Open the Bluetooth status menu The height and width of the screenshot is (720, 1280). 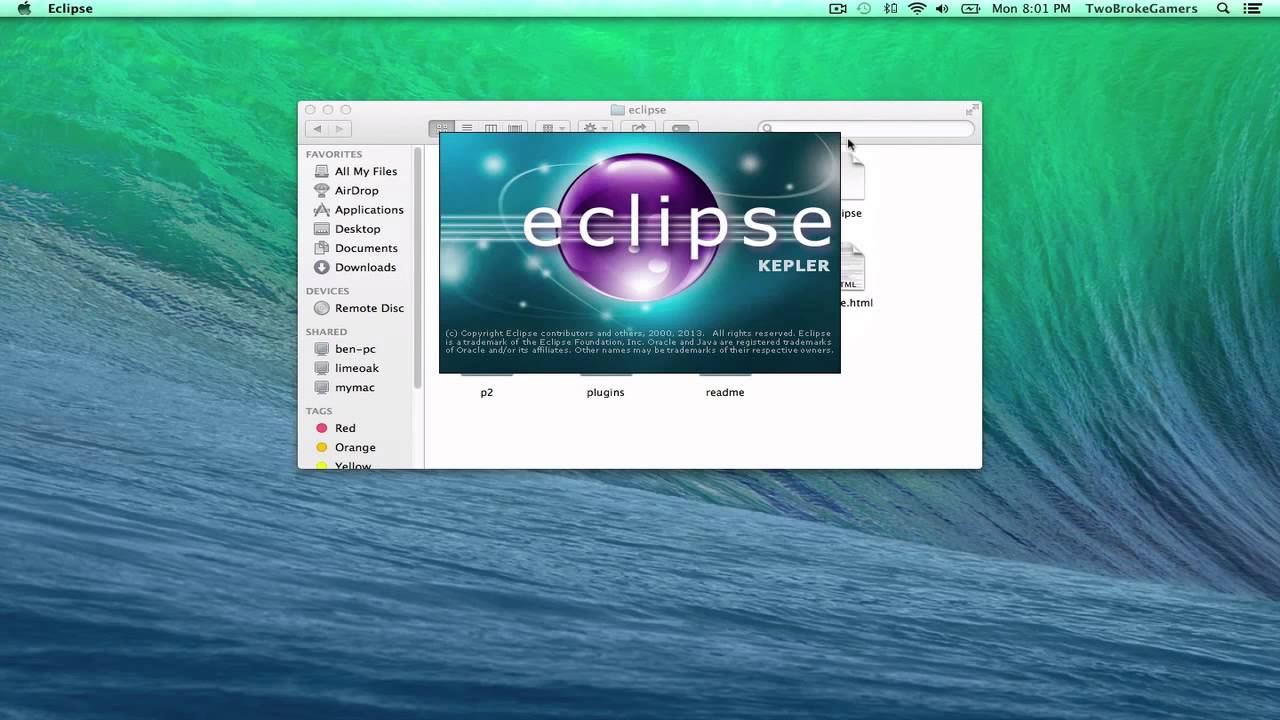(890, 9)
